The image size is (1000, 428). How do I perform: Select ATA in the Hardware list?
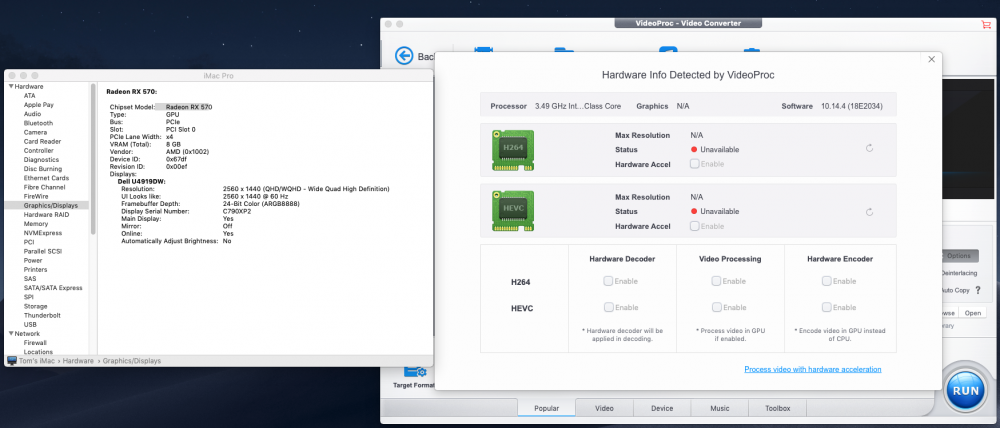pyautogui.click(x=29, y=96)
